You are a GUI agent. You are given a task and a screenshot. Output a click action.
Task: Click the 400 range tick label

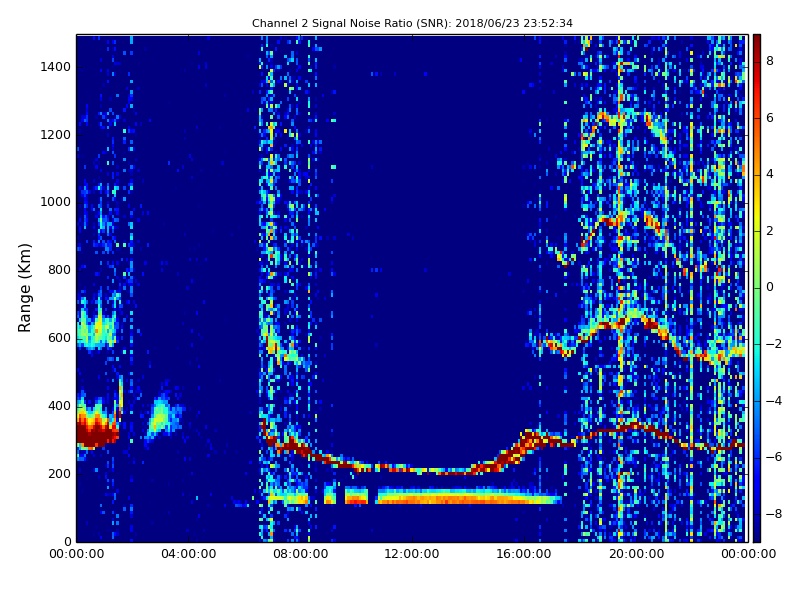click(59, 406)
